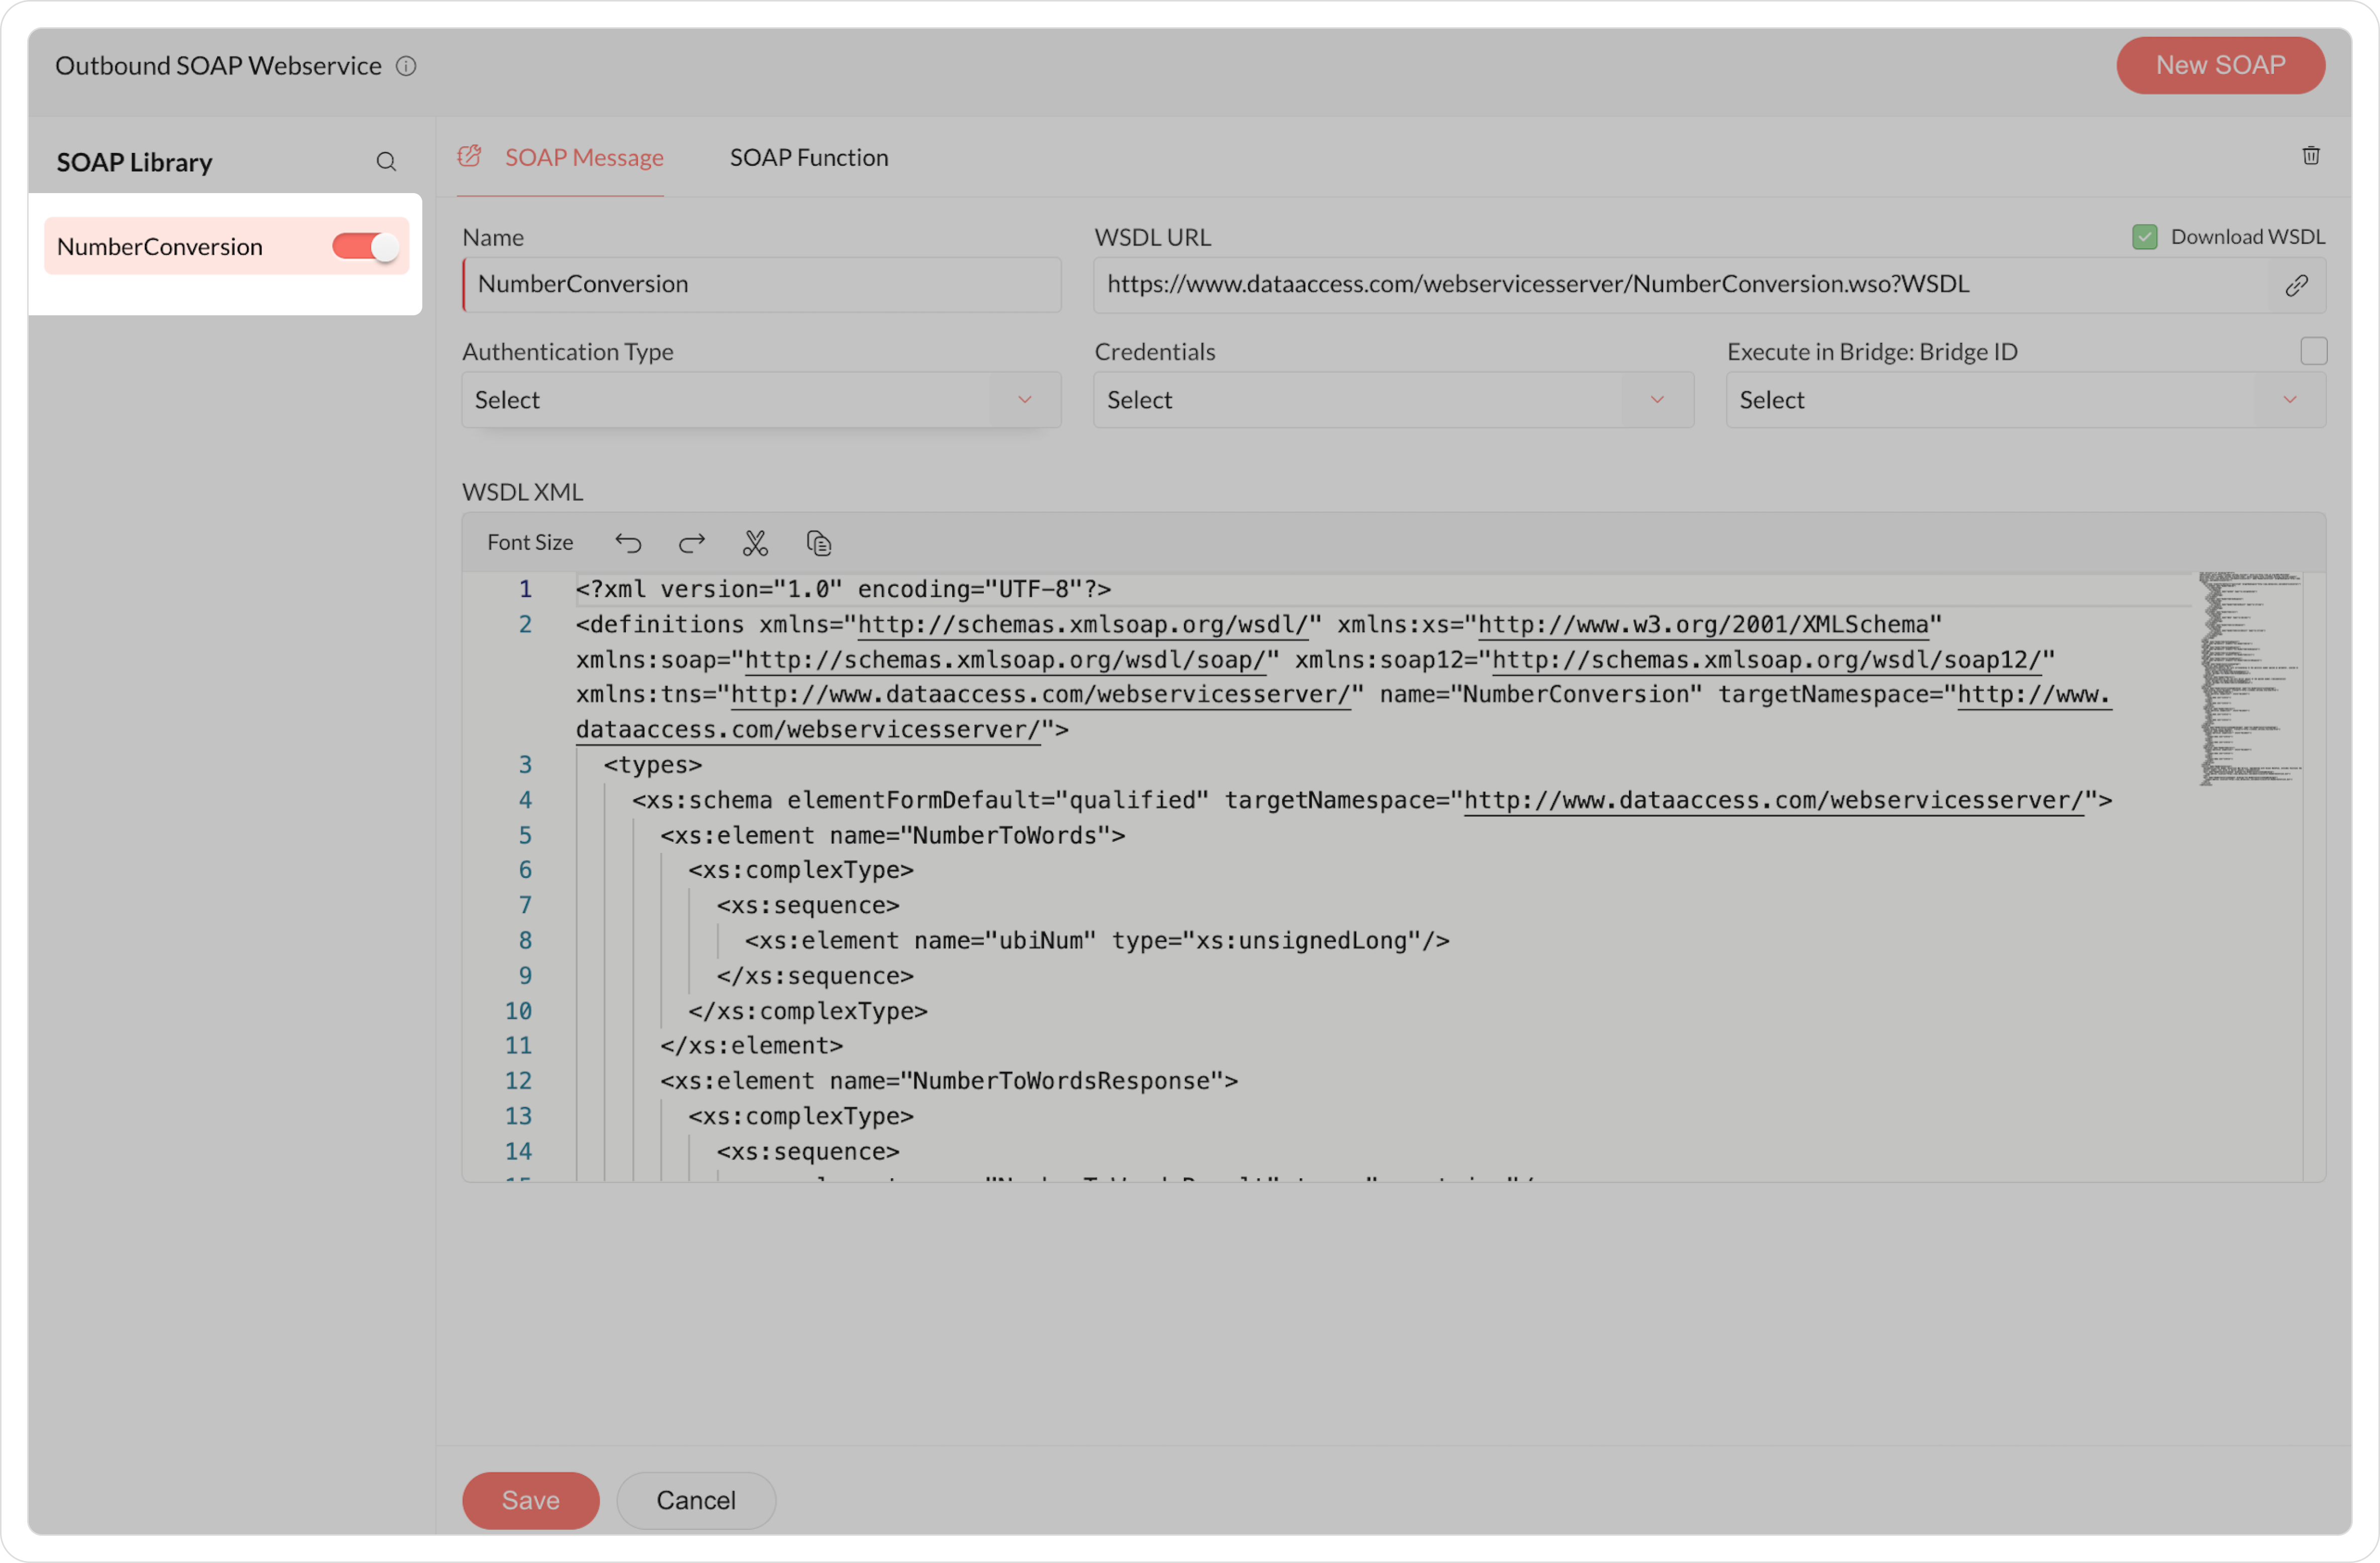Check the Execute in Bridge checkbox
The image size is (2380, 1563).
tap(2313, 351)
